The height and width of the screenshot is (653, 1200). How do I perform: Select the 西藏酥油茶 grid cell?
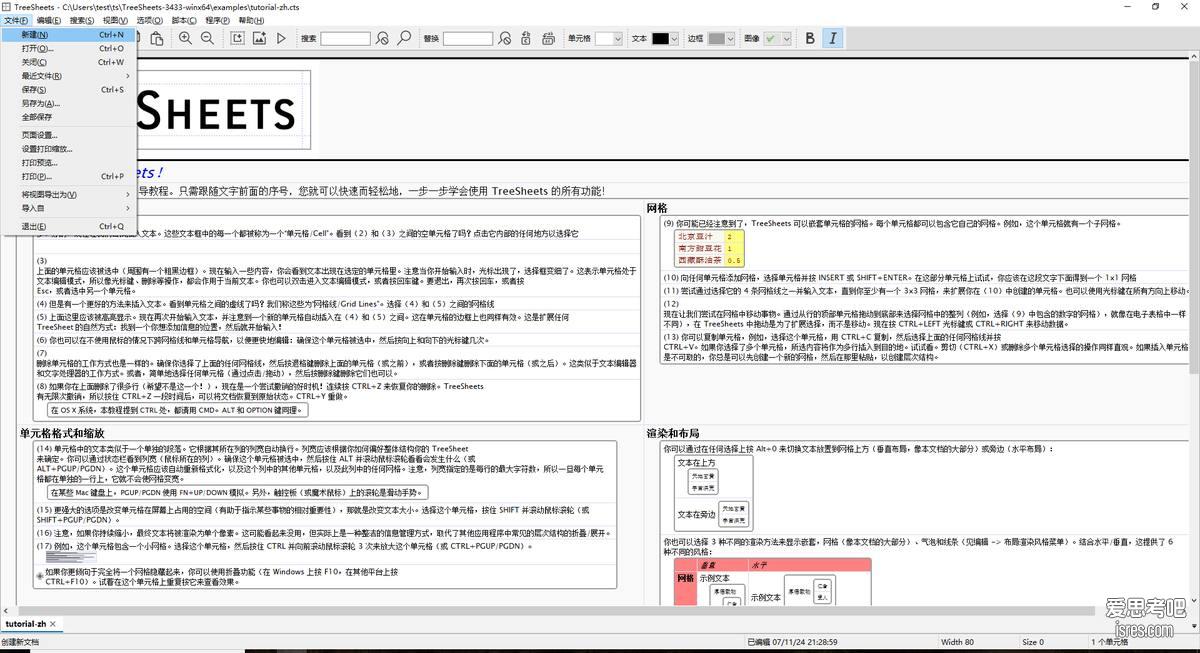tap(699, 260)
